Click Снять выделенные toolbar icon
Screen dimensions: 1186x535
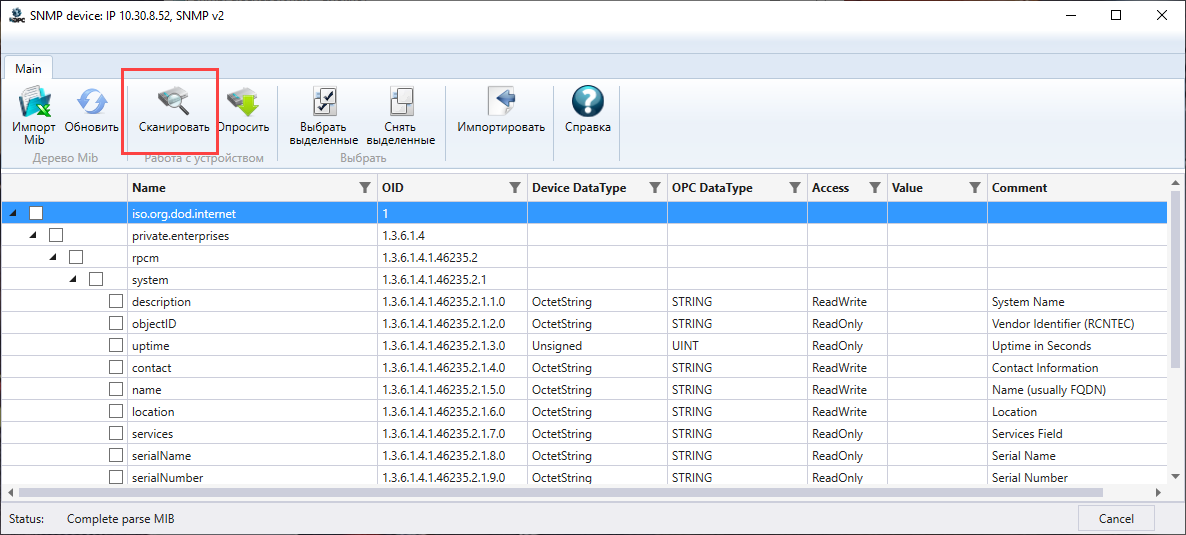tap(401, 103)
